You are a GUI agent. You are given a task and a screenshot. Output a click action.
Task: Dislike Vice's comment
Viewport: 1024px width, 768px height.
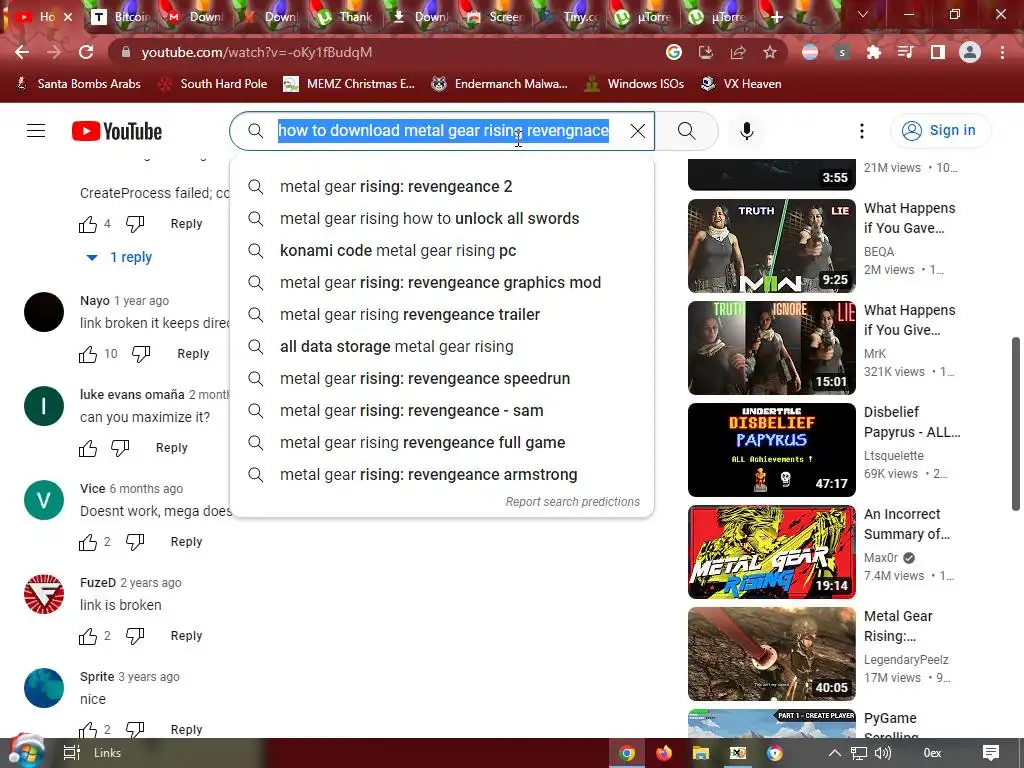135,542
